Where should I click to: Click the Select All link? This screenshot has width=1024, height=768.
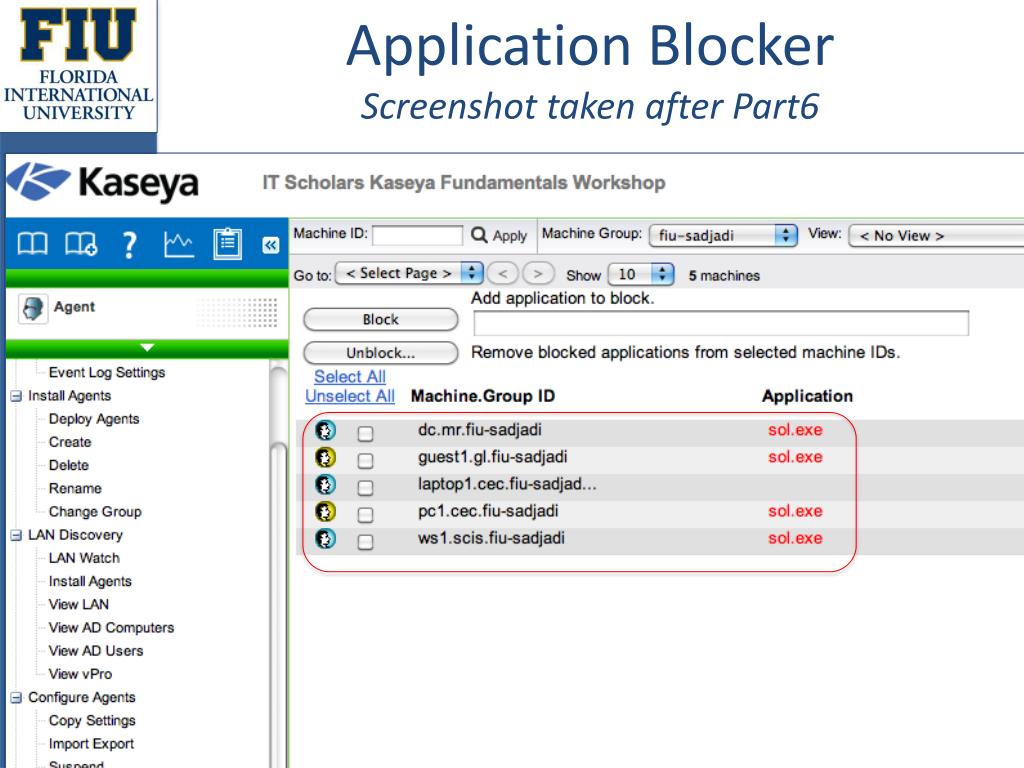(350, 377)
